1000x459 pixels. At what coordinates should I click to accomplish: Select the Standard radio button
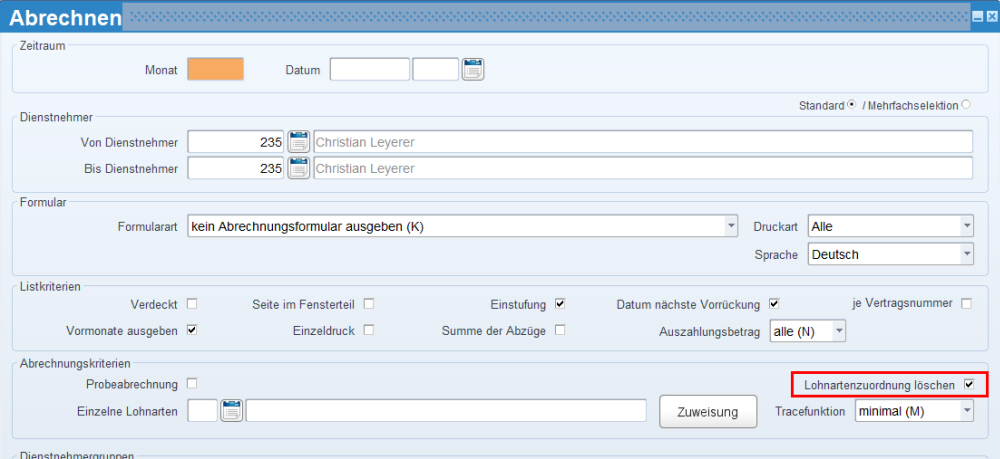(851, 105)
